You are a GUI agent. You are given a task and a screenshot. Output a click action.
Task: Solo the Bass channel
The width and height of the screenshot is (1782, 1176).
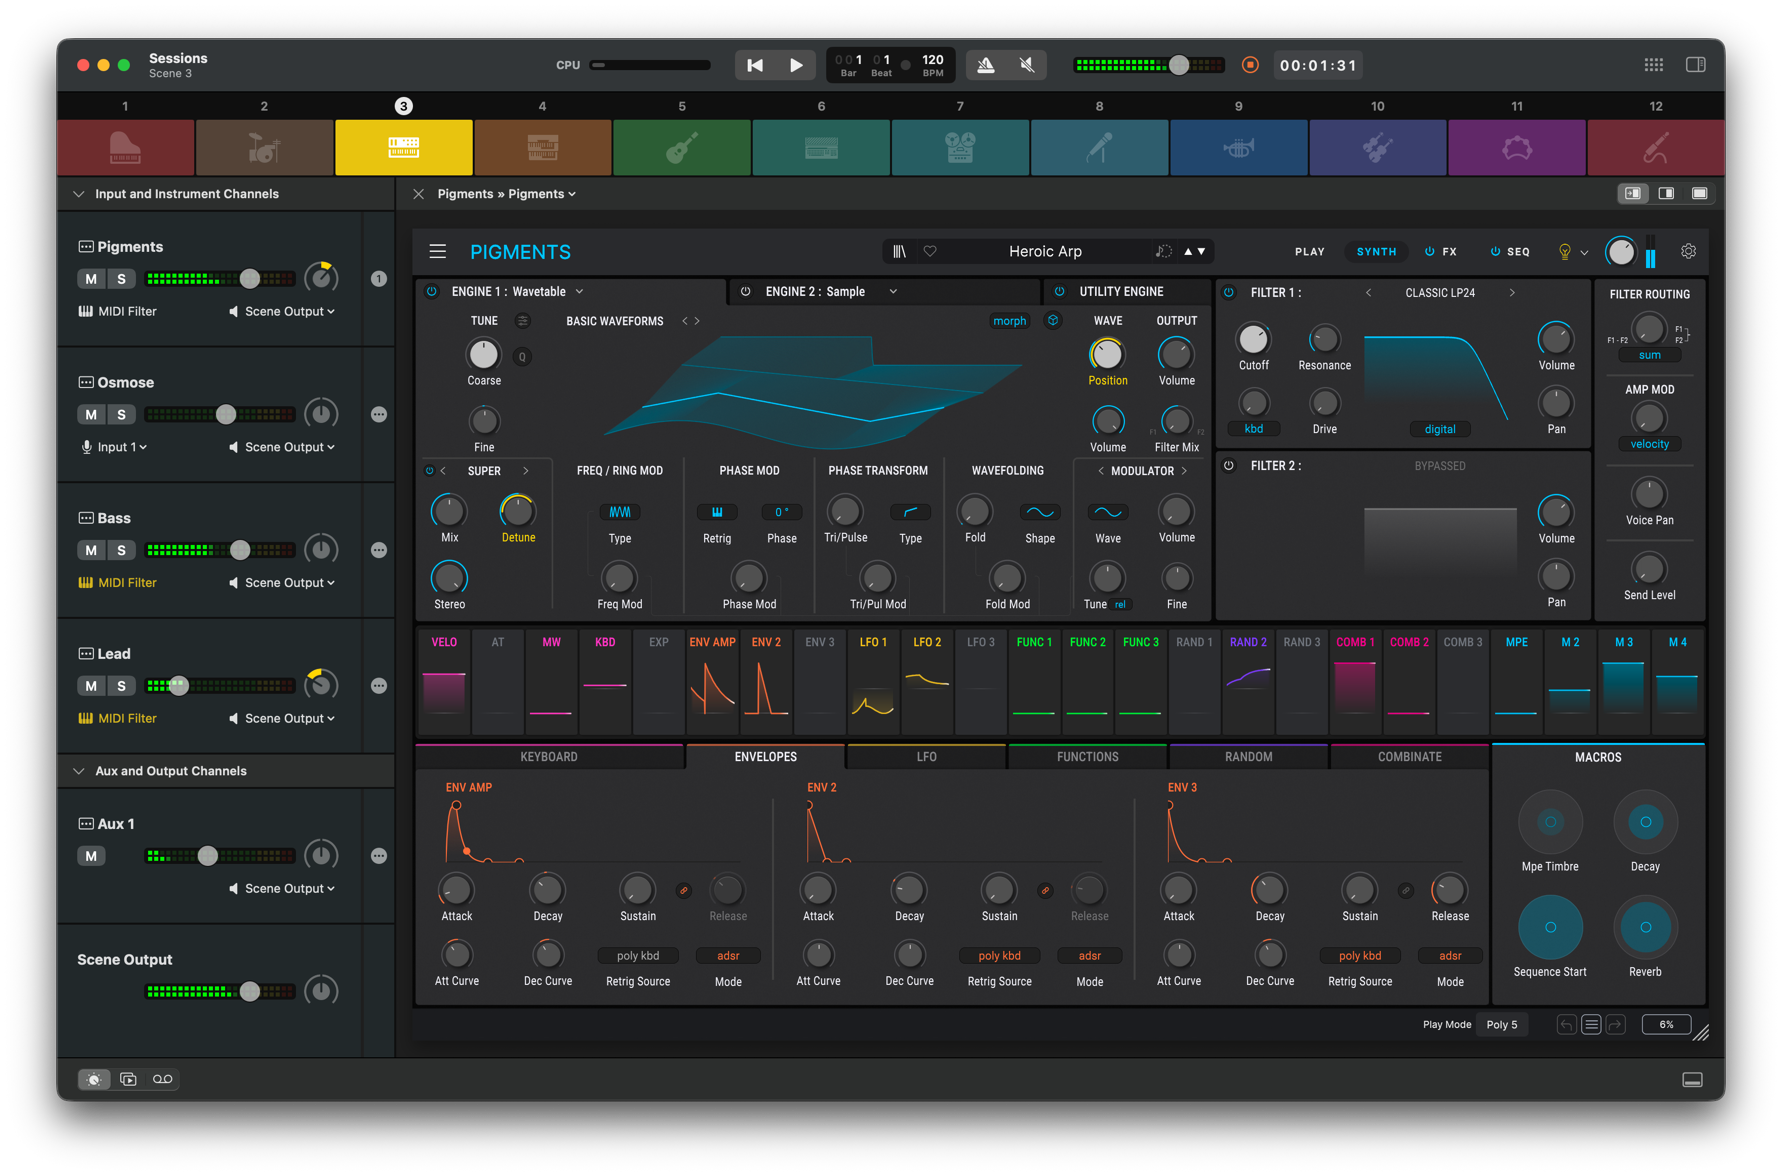[x=122, y=550]
